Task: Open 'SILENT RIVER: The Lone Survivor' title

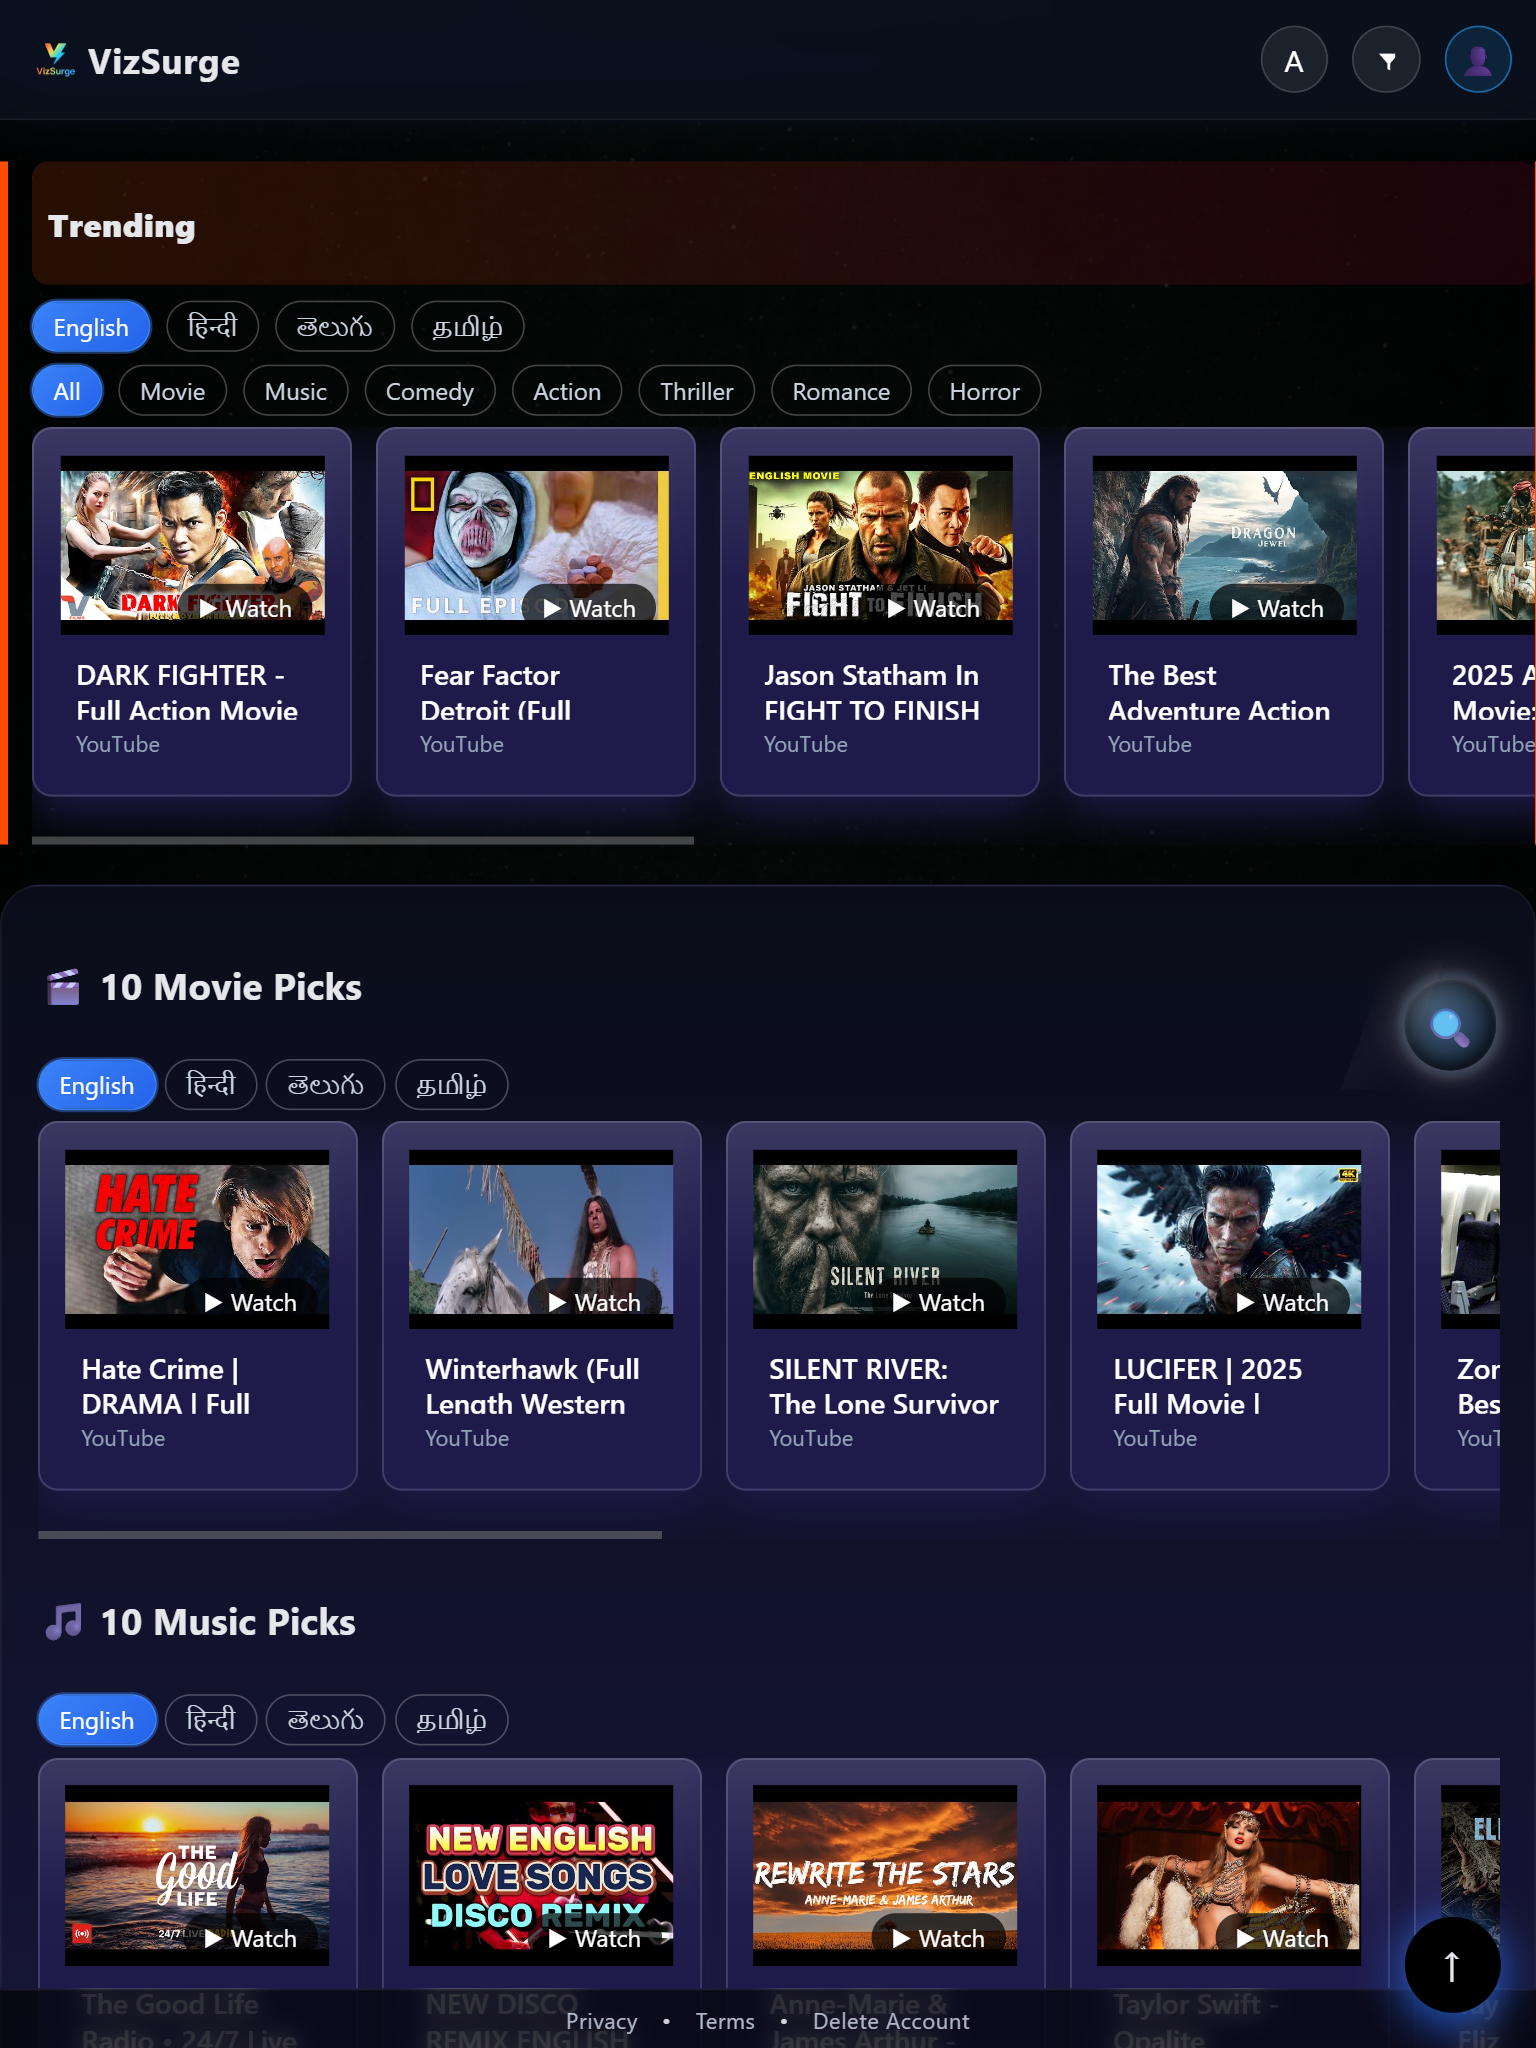Action: point(884,1387)
